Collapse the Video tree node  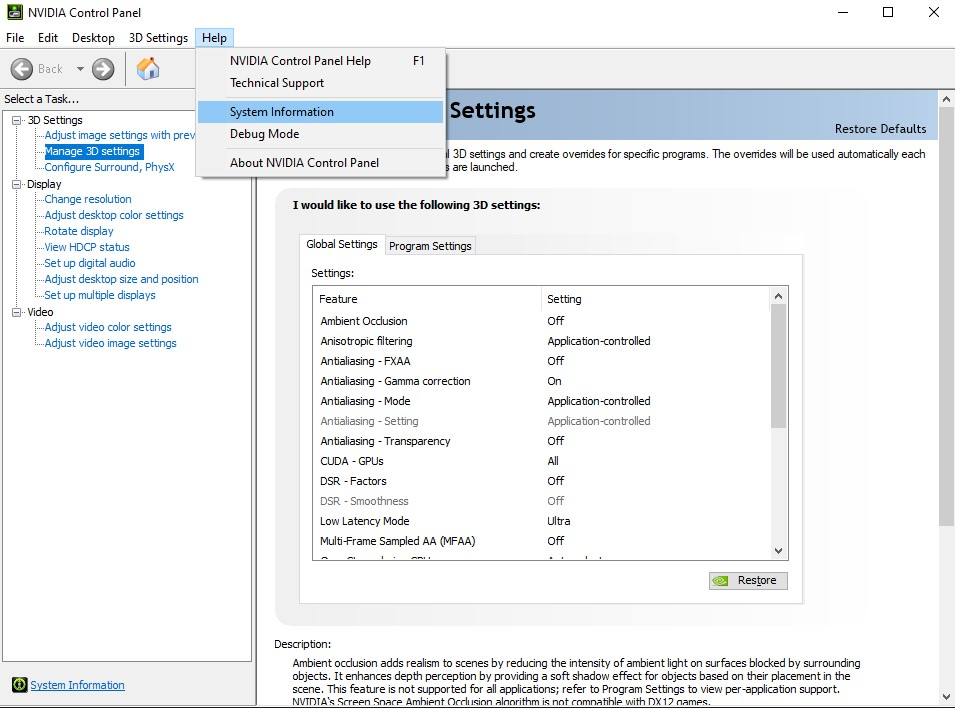coord(17,312)
